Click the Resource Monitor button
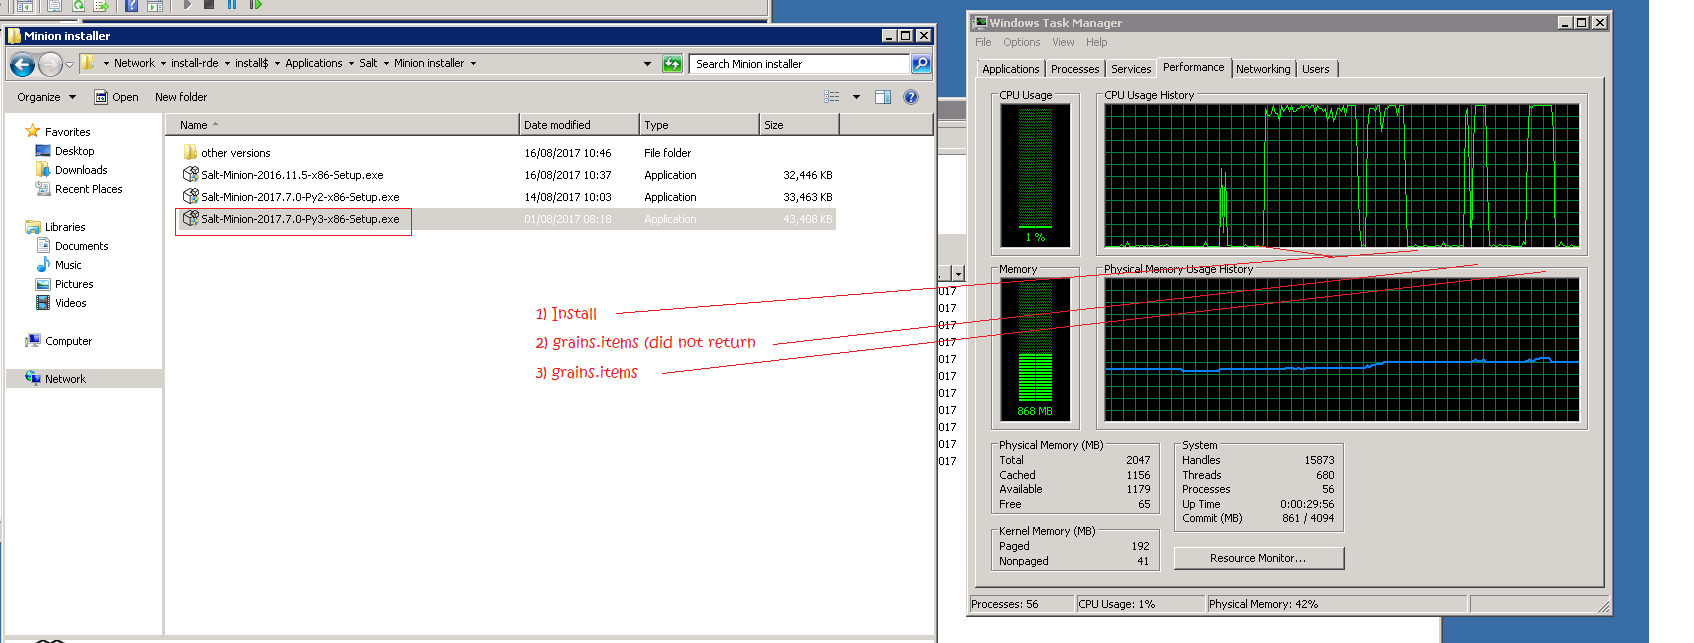 1258,558
